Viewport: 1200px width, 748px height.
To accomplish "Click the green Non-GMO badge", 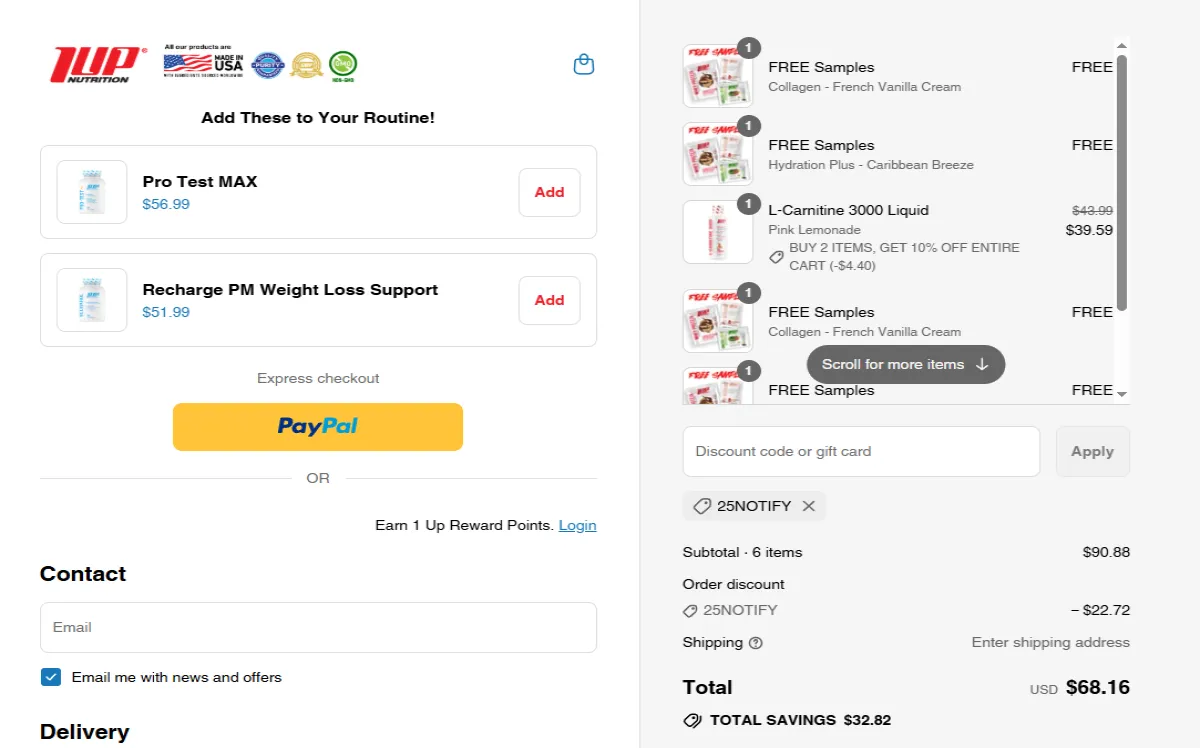I will click(x=345, y=64).
